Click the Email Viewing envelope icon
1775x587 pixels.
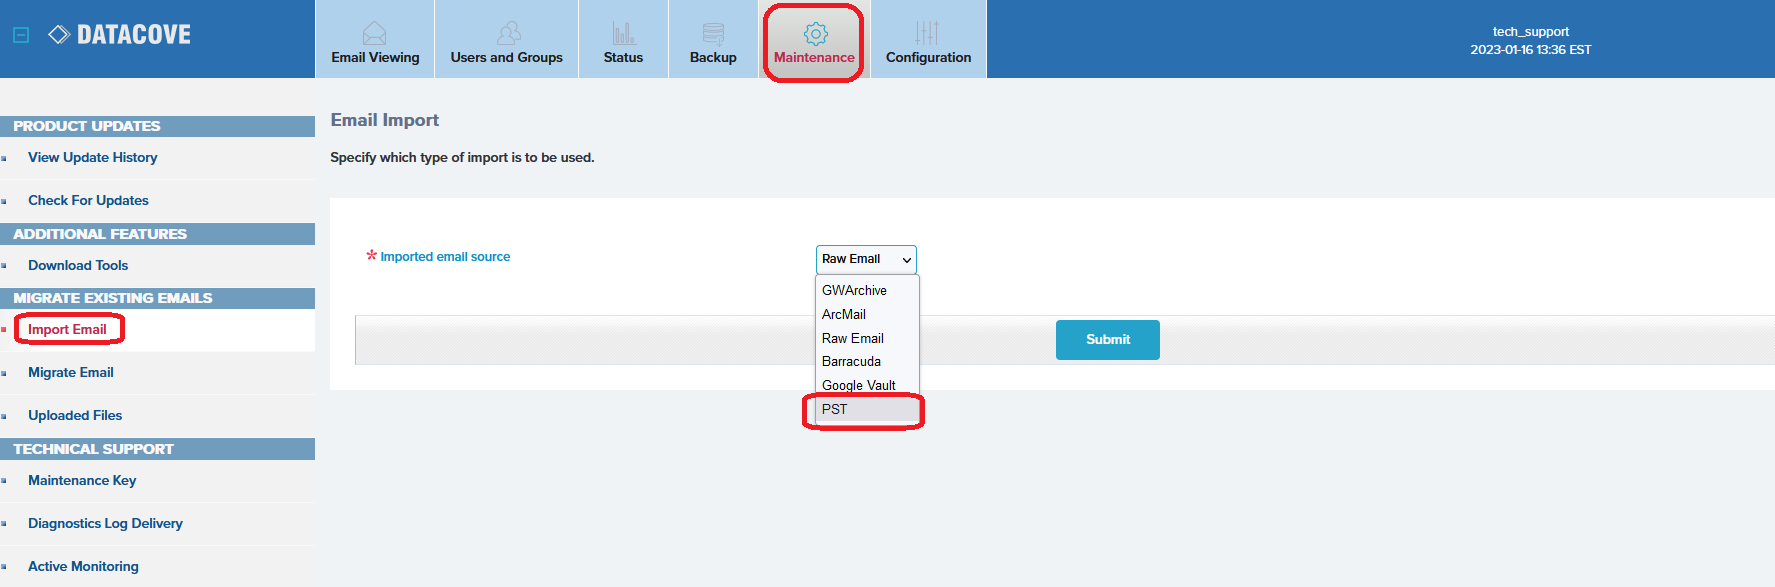pyautogui.click(x=374, y=33)
